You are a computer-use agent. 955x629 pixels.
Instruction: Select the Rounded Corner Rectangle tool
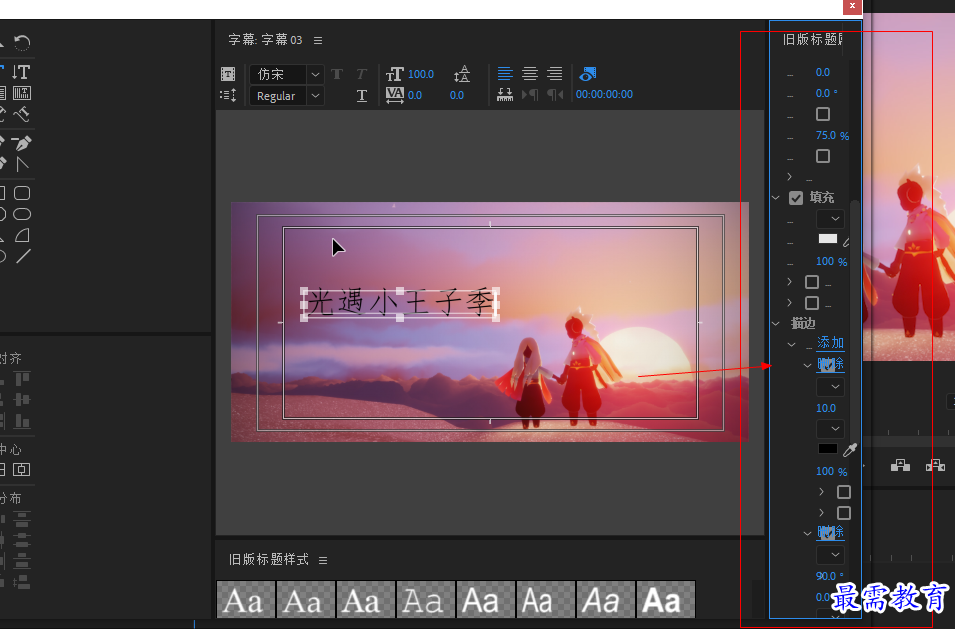22,193
